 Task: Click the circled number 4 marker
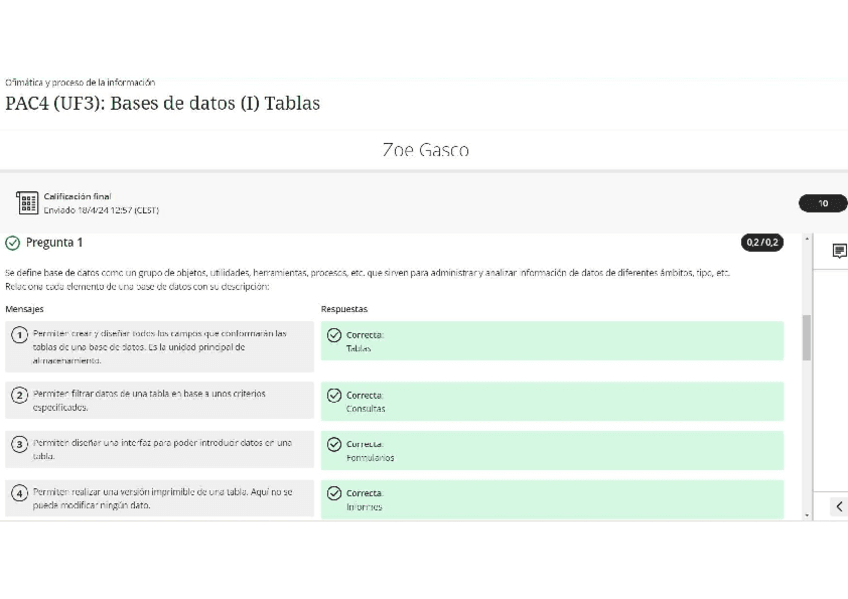[x=19, y=493]
